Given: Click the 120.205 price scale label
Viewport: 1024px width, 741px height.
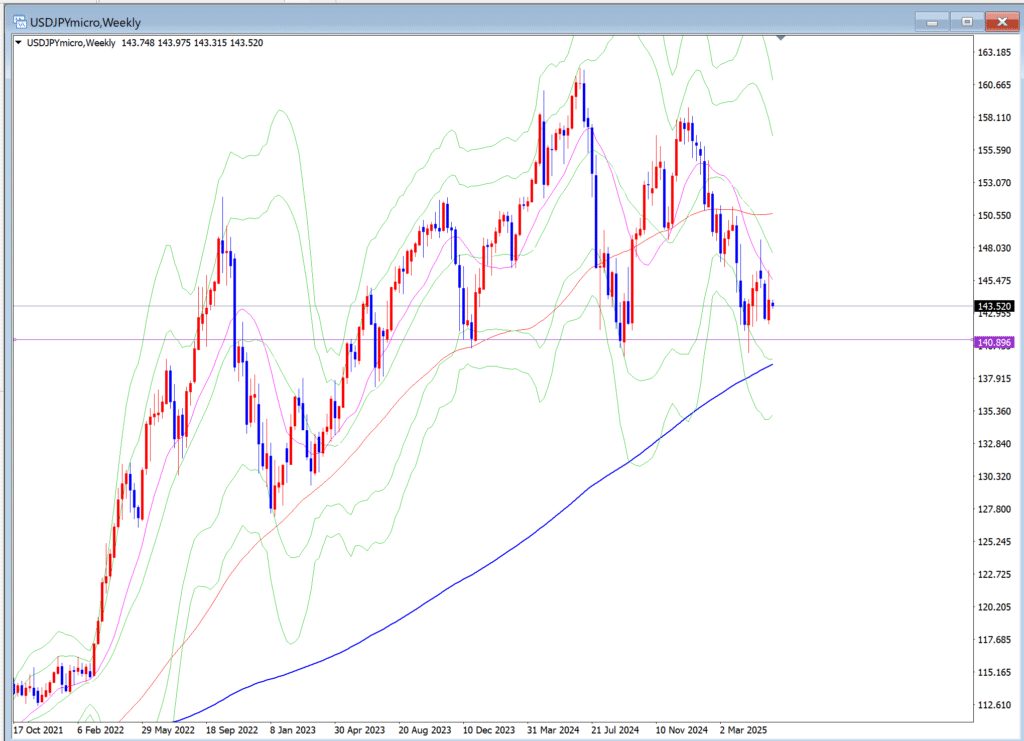Looking at the screenshot, I should (994, 607).
